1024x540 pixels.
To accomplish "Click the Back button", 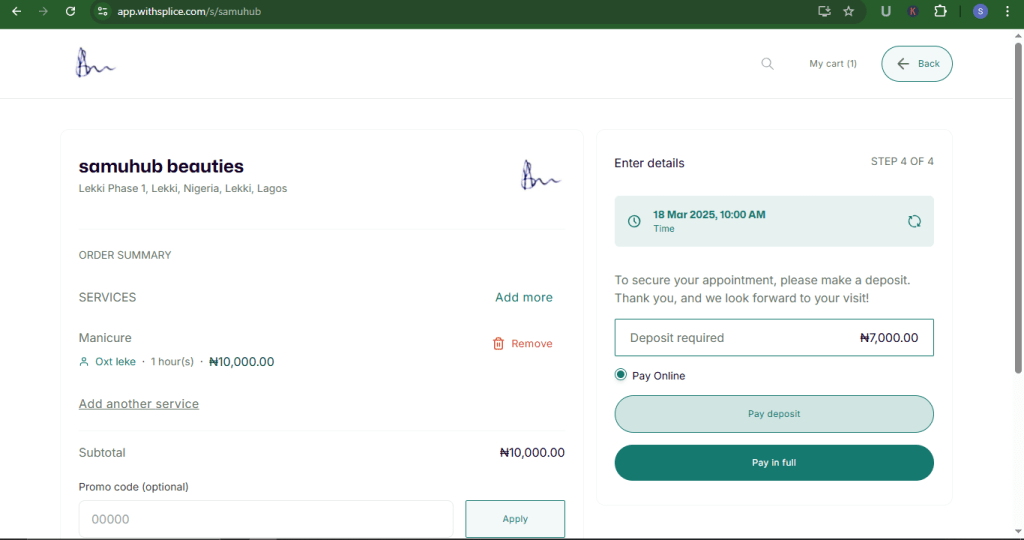I will (x=917, y=63).
